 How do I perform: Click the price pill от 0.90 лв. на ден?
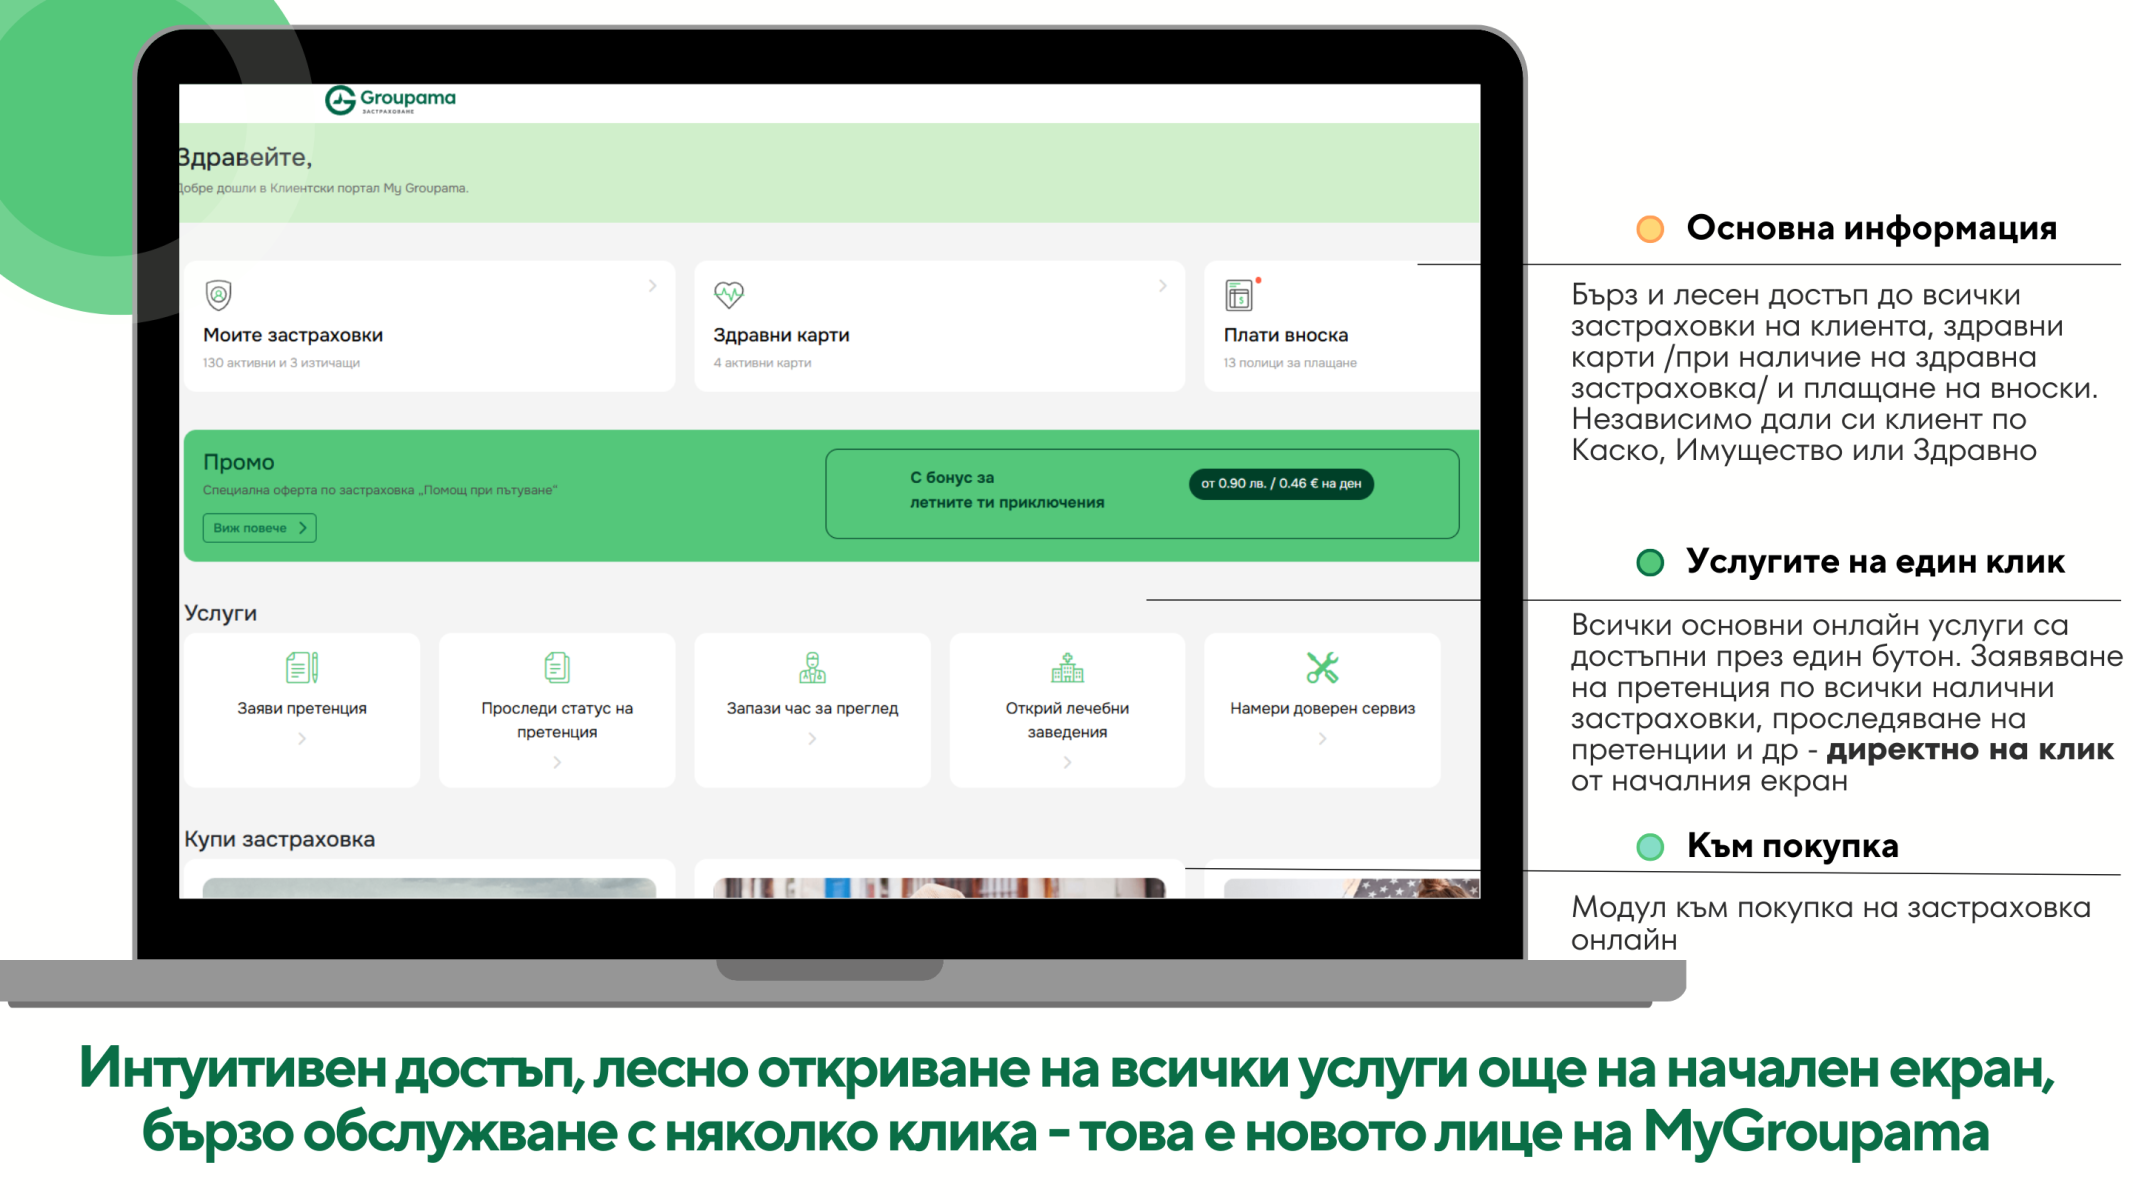click(x=1281, y=484)
